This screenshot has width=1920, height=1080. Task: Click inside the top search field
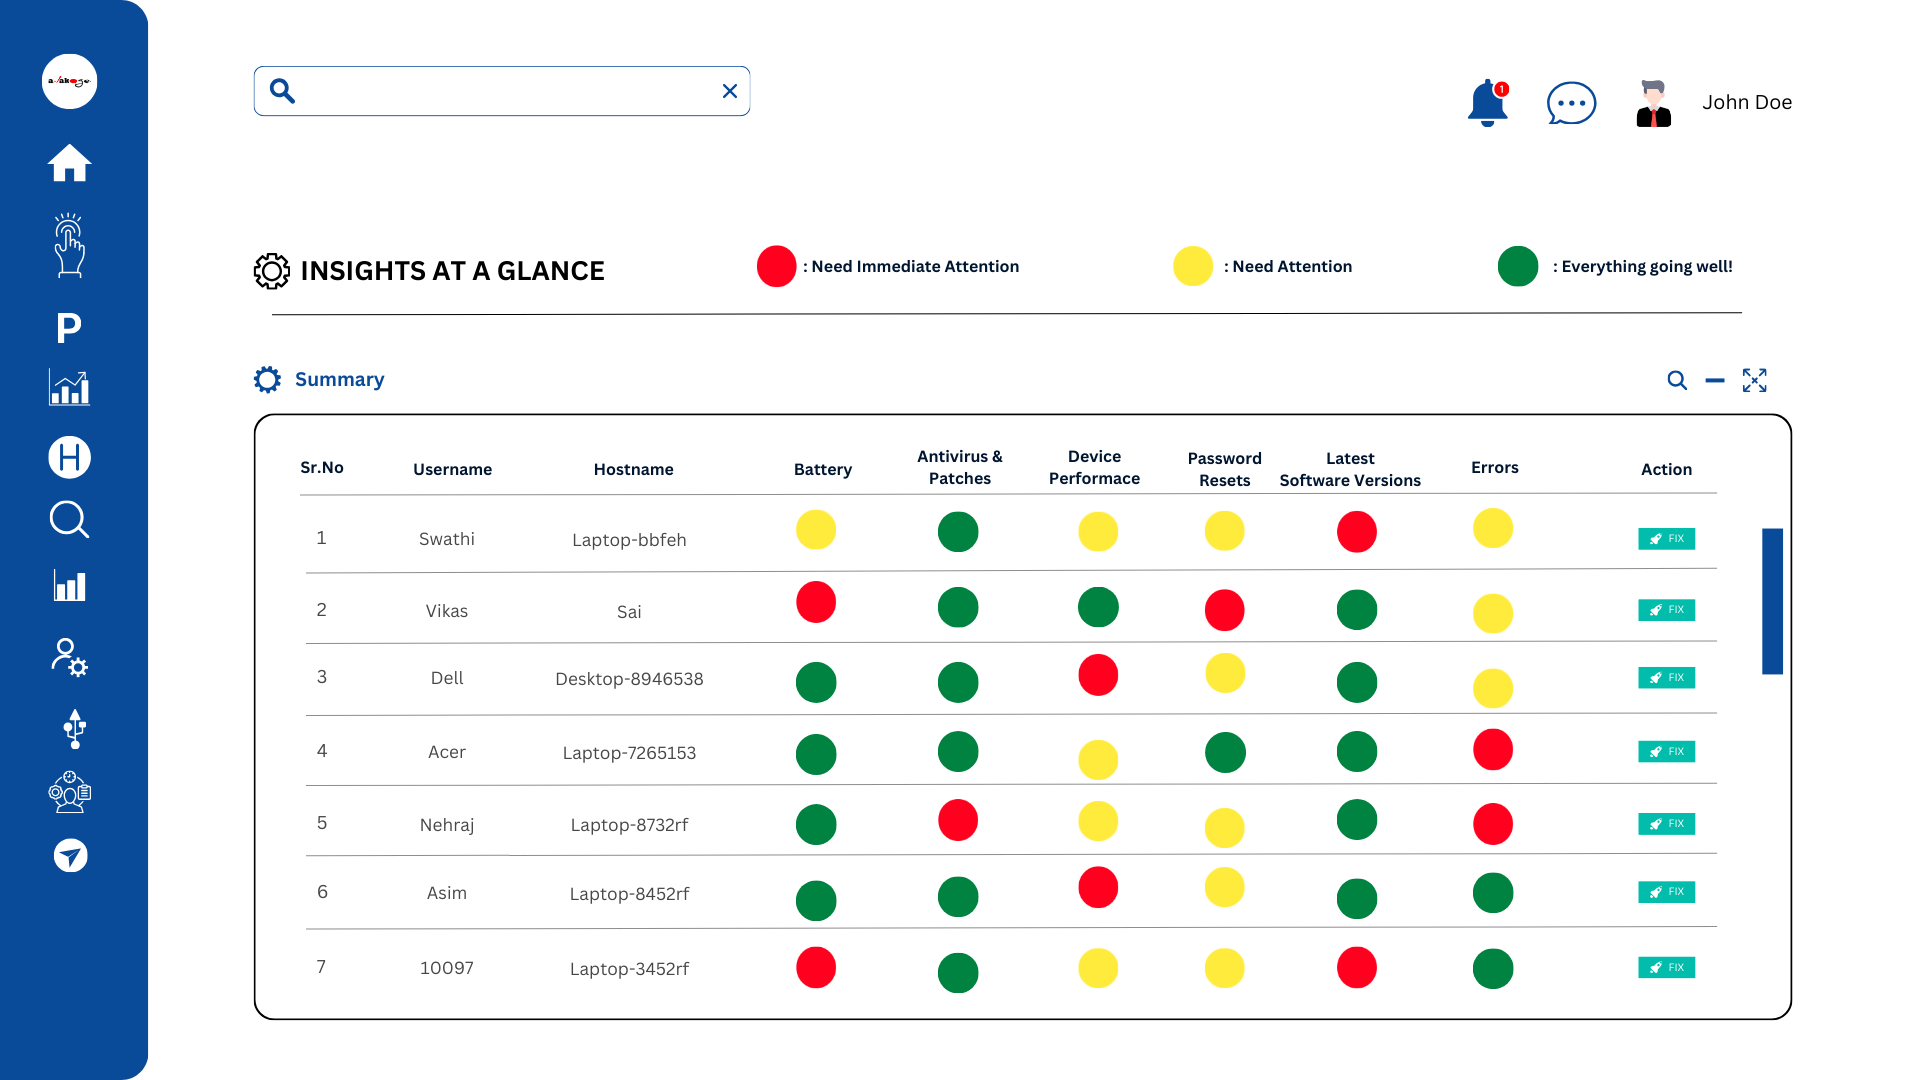pos(502,91)
